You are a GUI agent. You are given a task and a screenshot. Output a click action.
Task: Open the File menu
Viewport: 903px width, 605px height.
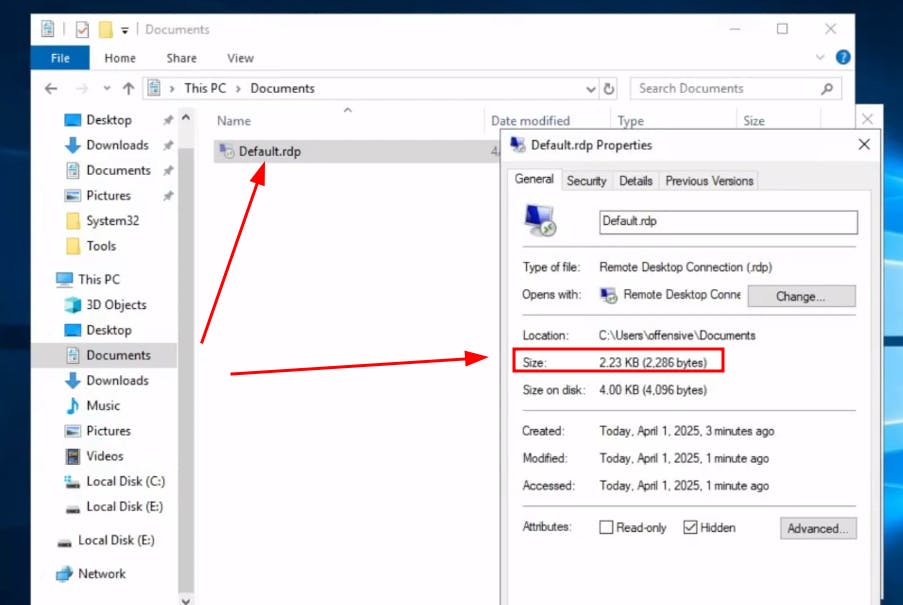(x=60, y=58)
